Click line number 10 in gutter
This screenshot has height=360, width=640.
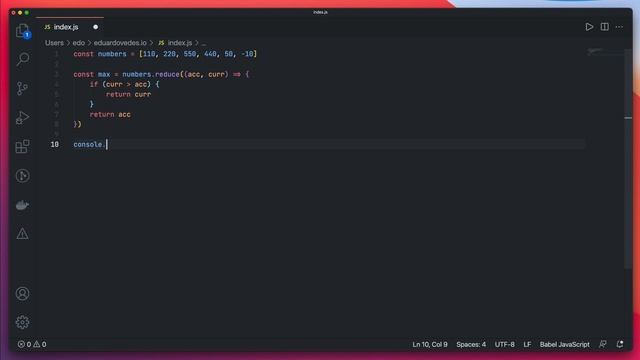tap(54, 144)
